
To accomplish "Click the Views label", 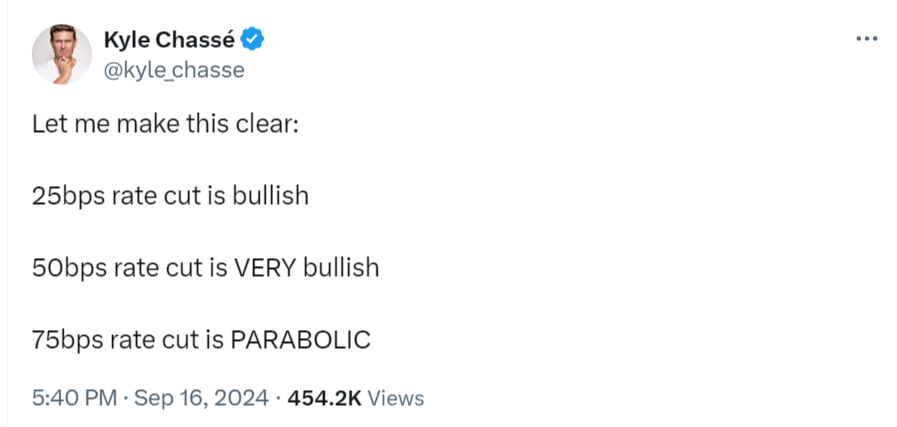I will [x=395, y=398].
